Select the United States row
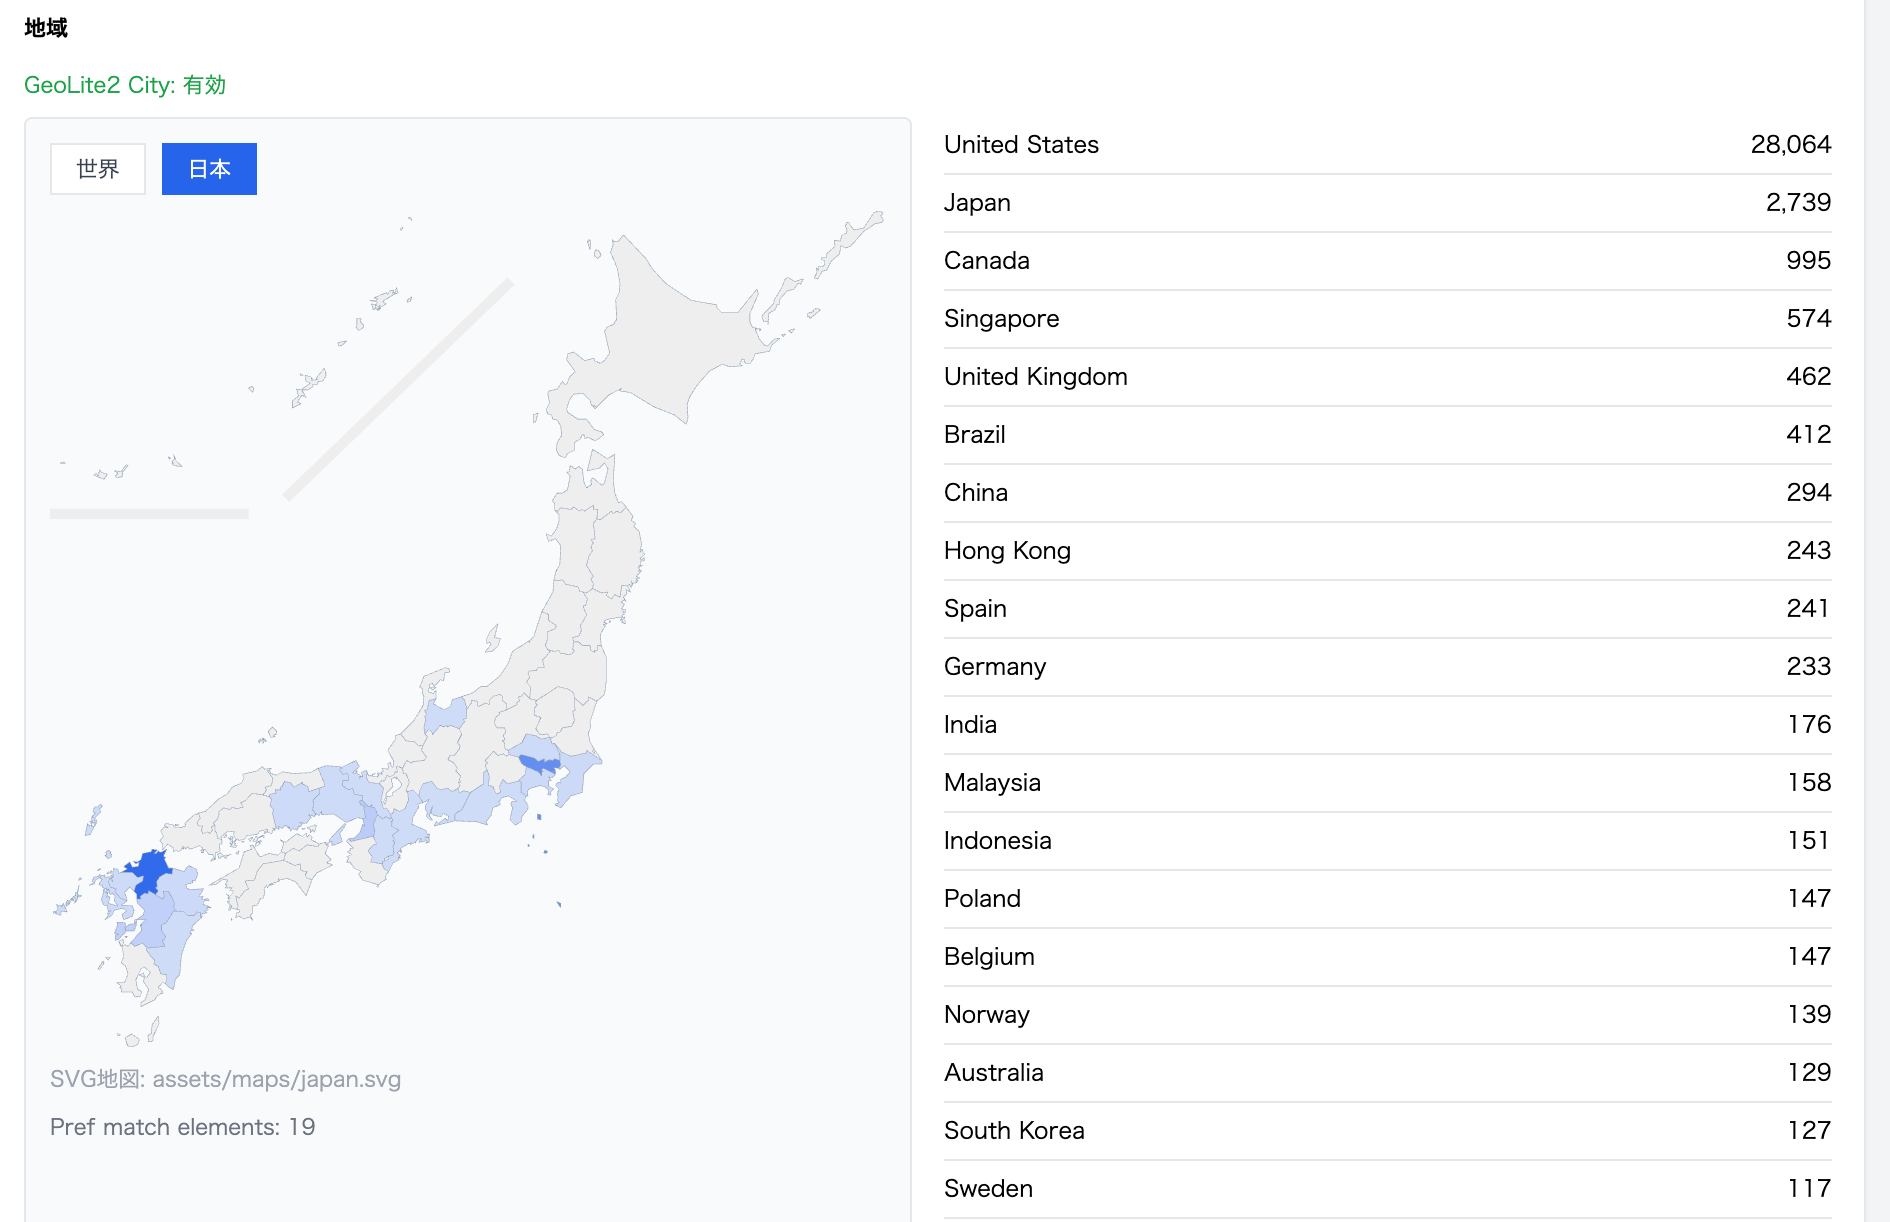 [1387, 145]
